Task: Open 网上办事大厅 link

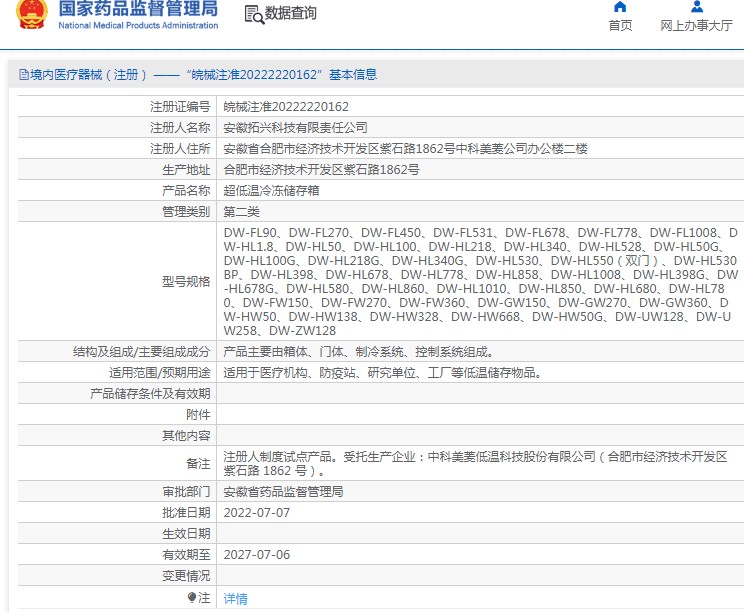Action: 696,25
